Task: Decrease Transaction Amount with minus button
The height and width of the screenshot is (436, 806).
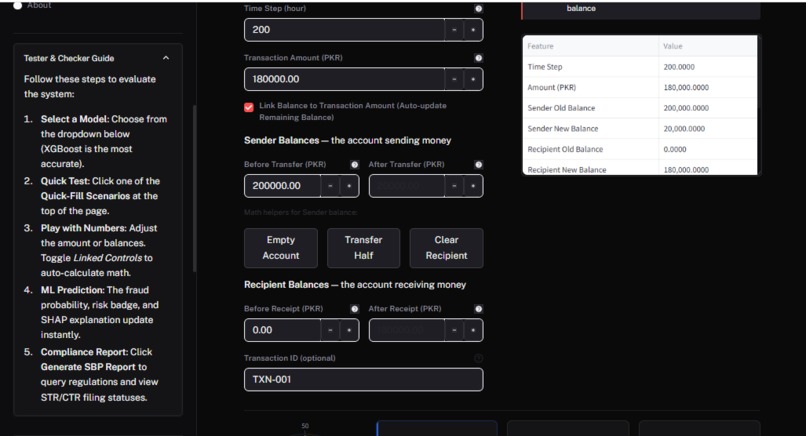Action: [454, 79]
